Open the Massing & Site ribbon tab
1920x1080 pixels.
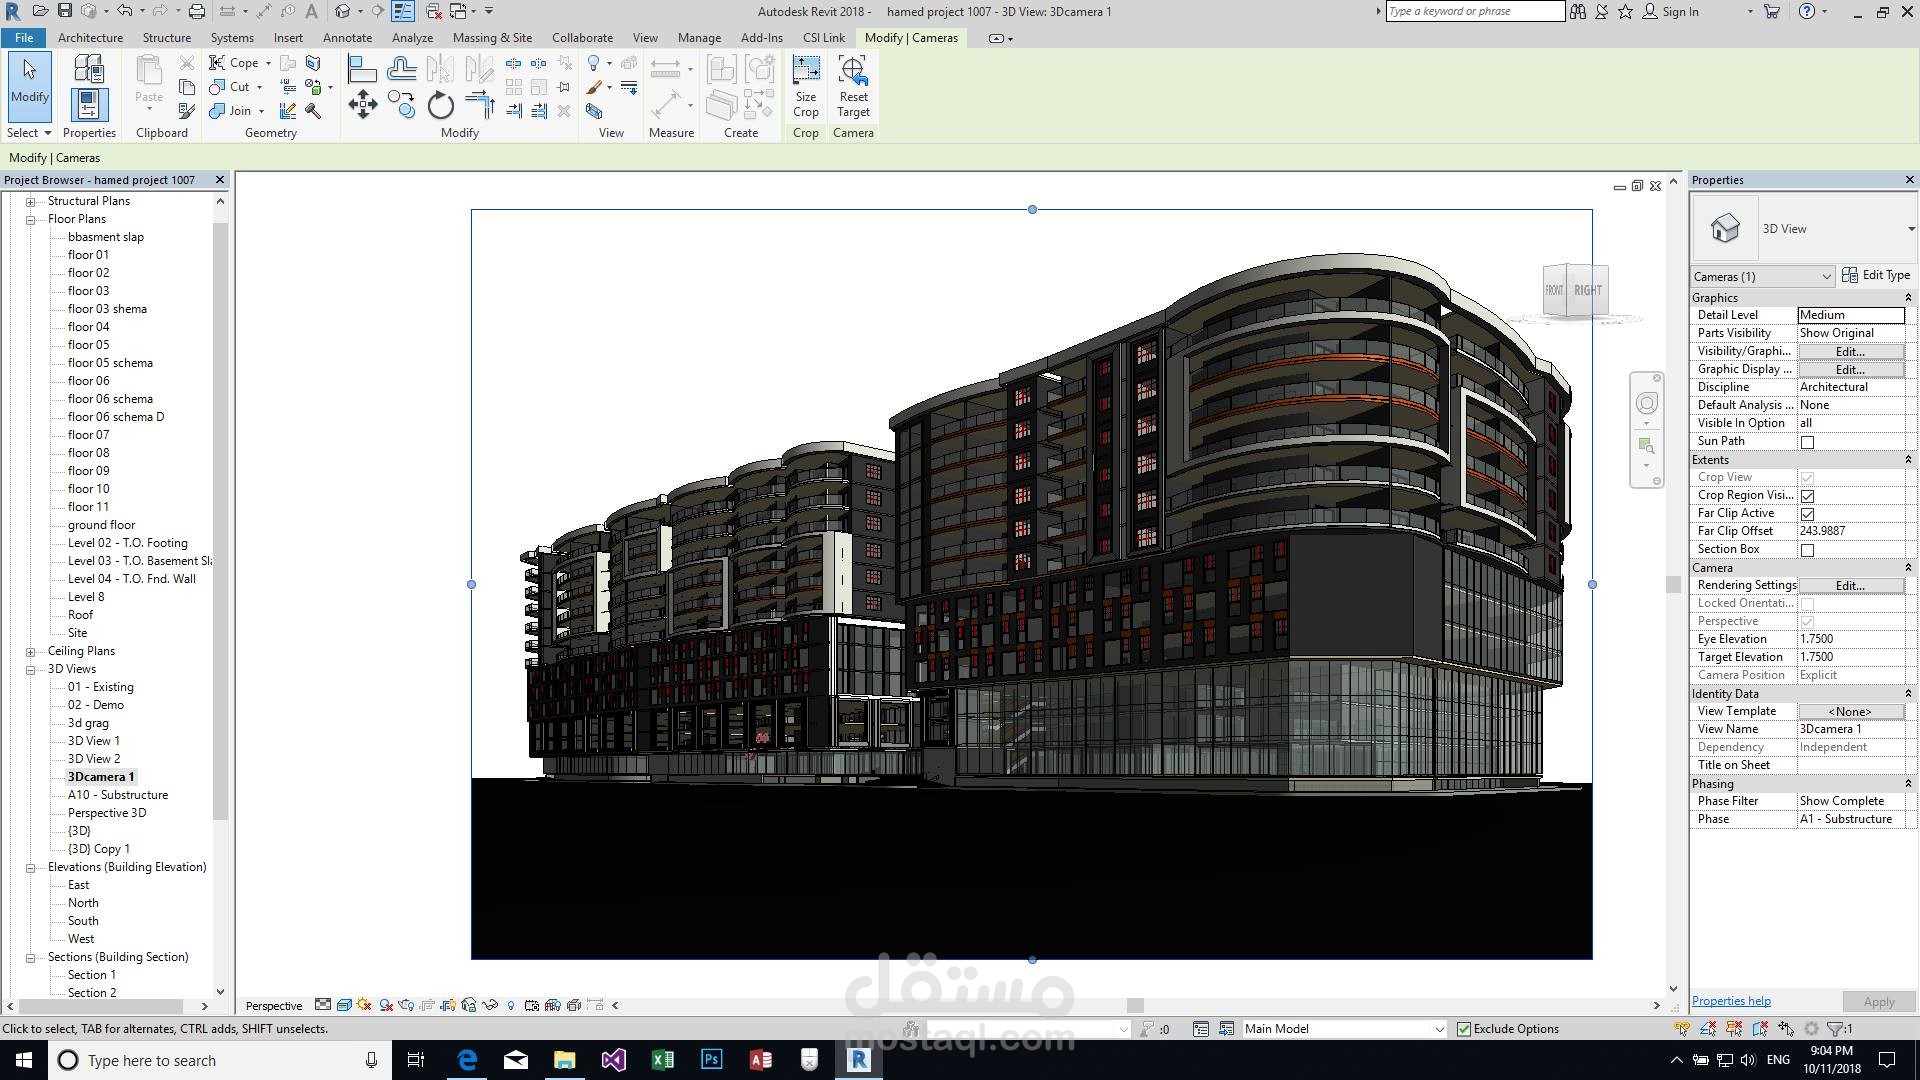click(x=492, y=38)
